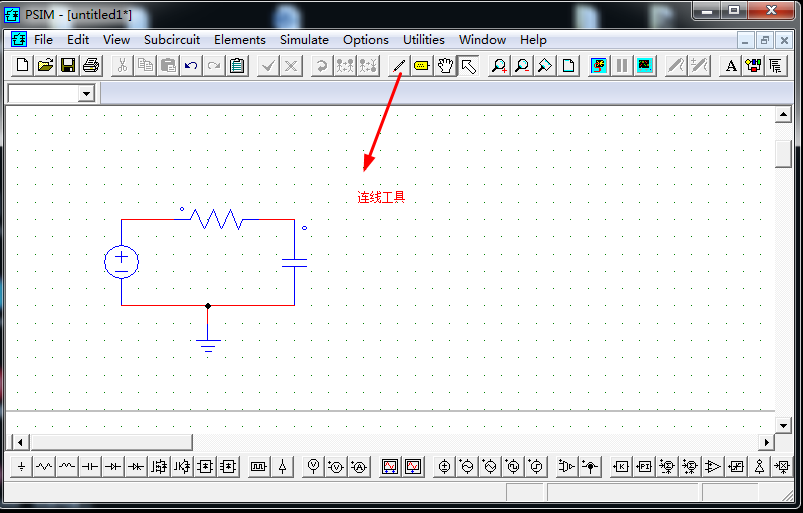Run the simulation
The height and width of the screenshot is (513, 803).
pyautogui.click(x=599, y=66)
